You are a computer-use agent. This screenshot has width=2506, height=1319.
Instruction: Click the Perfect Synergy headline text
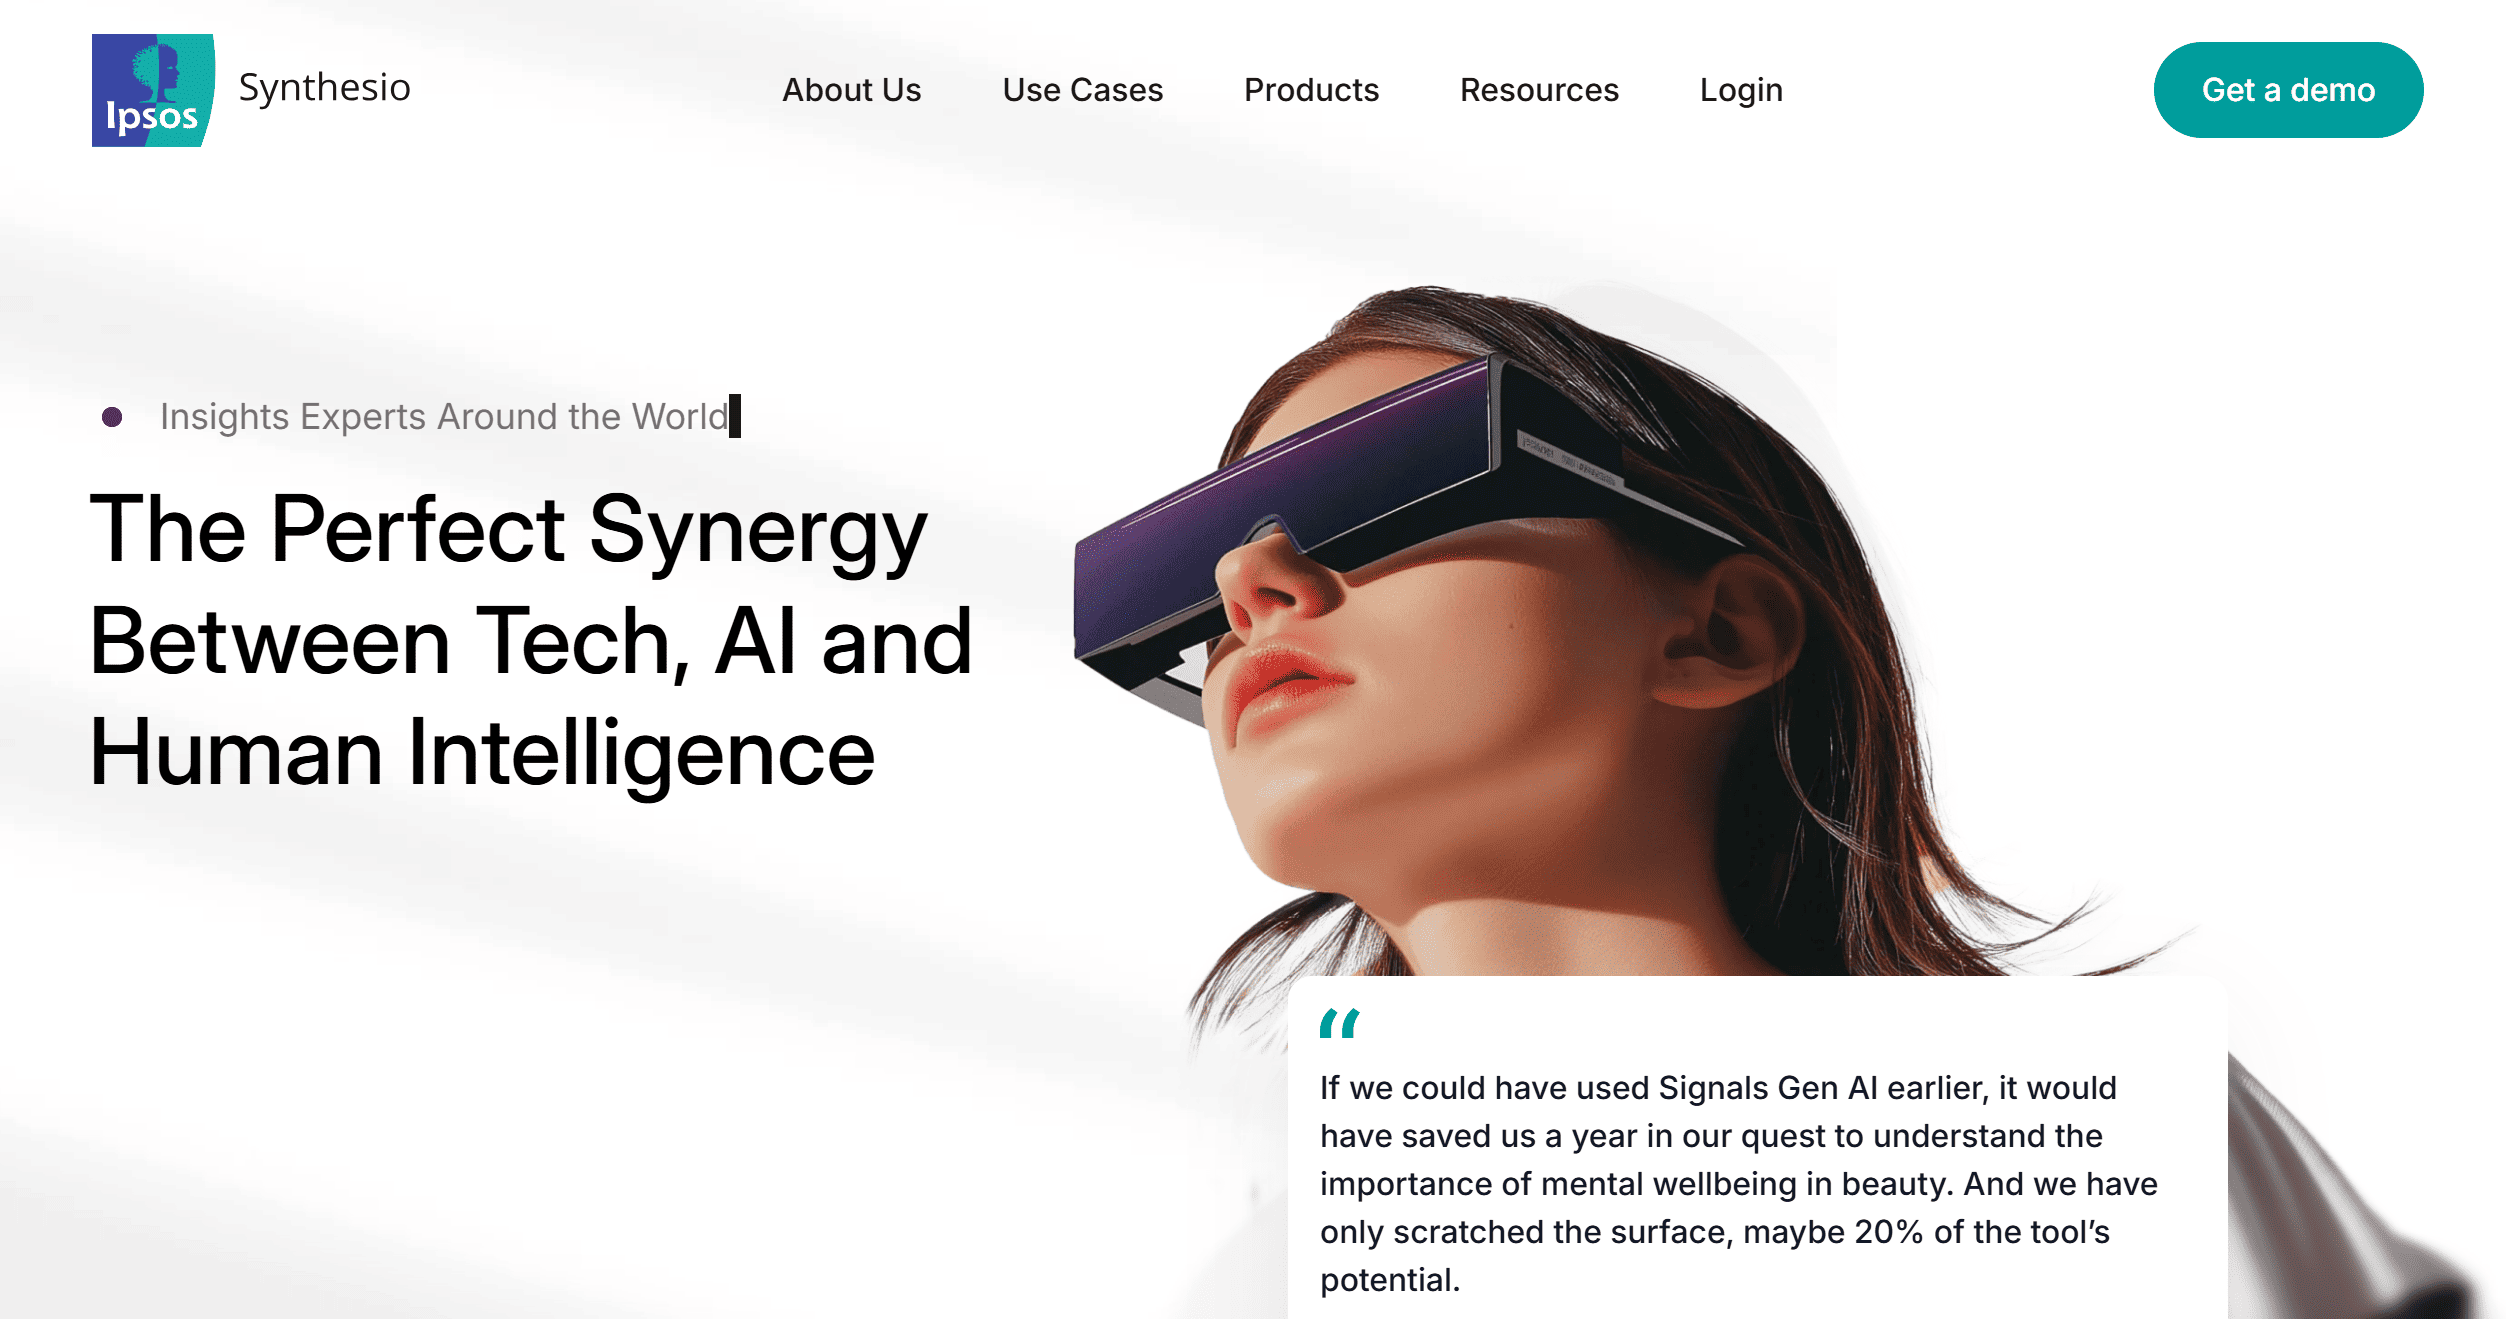point(530,640)
